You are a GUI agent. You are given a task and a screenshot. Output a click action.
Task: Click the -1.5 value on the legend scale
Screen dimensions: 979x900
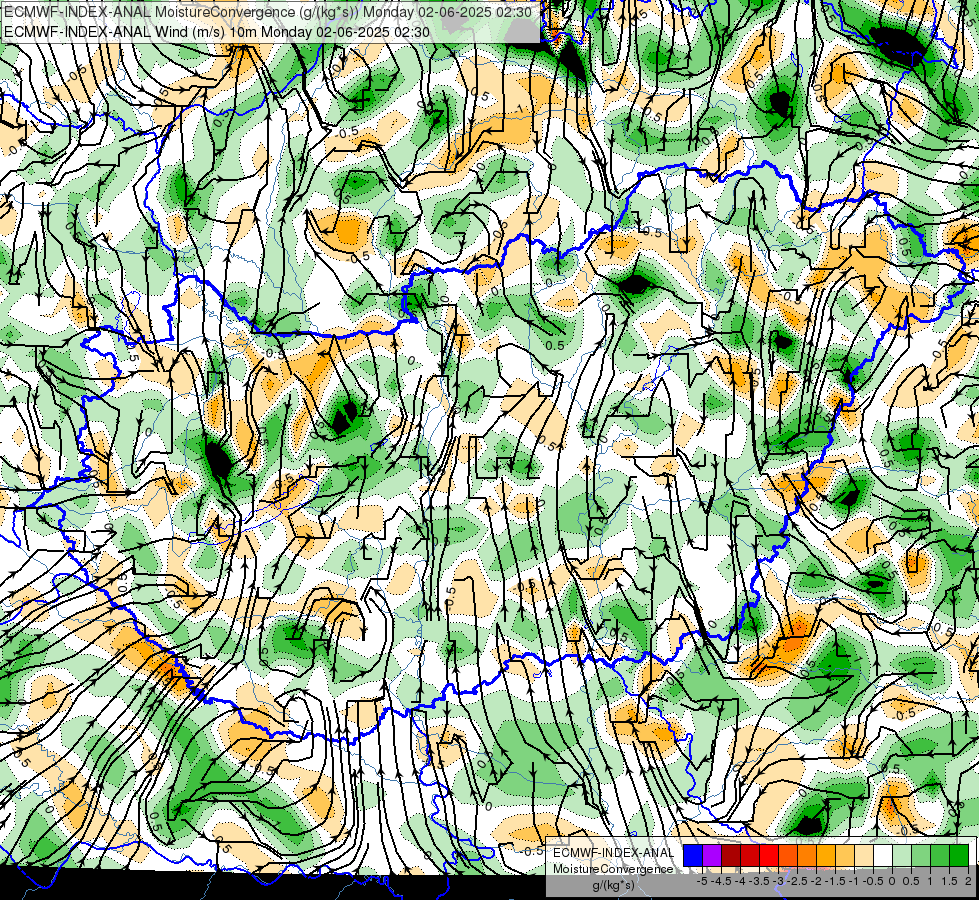coord(835,881)
